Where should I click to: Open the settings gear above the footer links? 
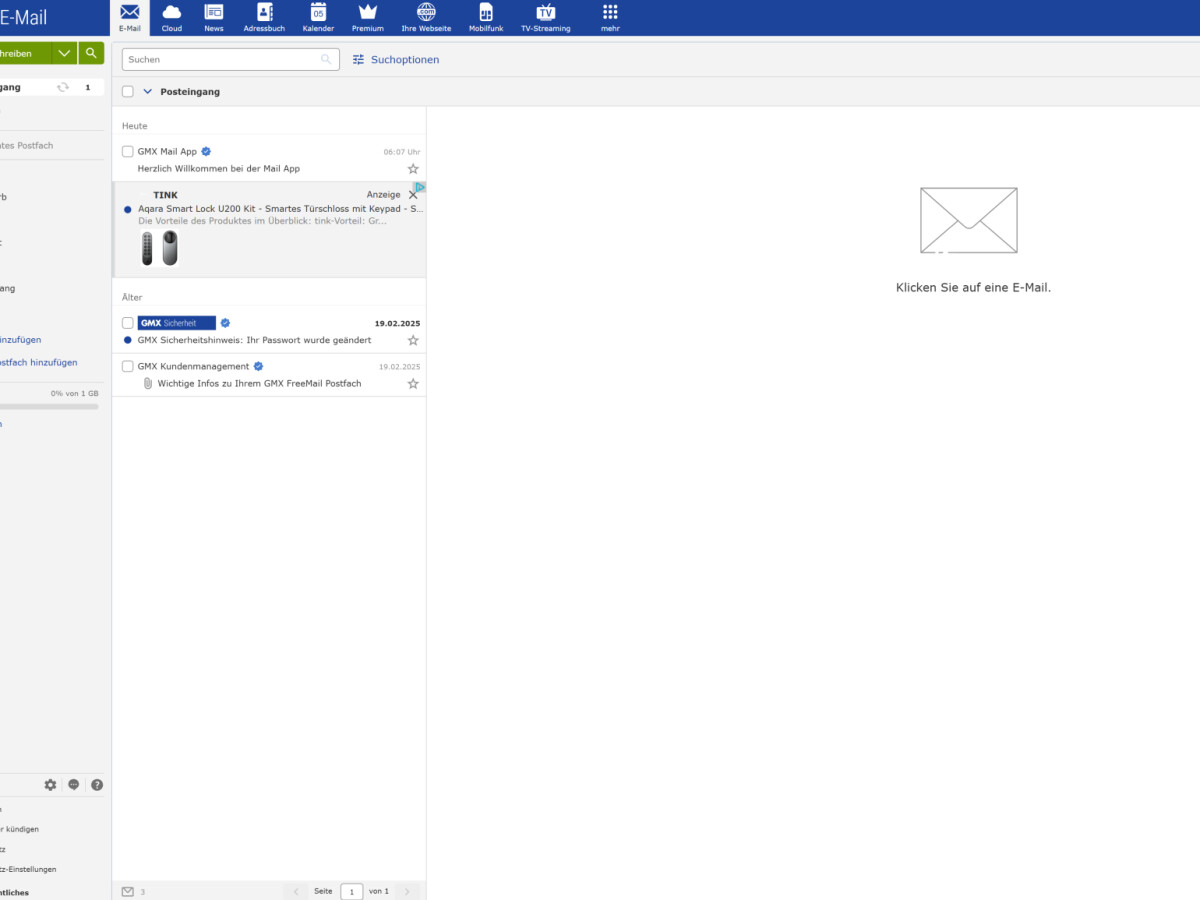pyautogui.click(x=50, y=784)
